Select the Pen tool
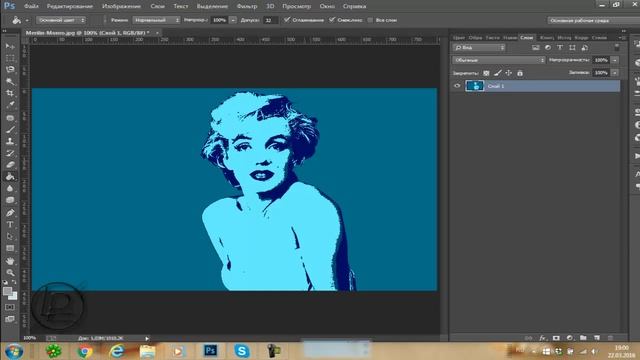This screenshot has height=360, width=640. [x=10, y=213]
